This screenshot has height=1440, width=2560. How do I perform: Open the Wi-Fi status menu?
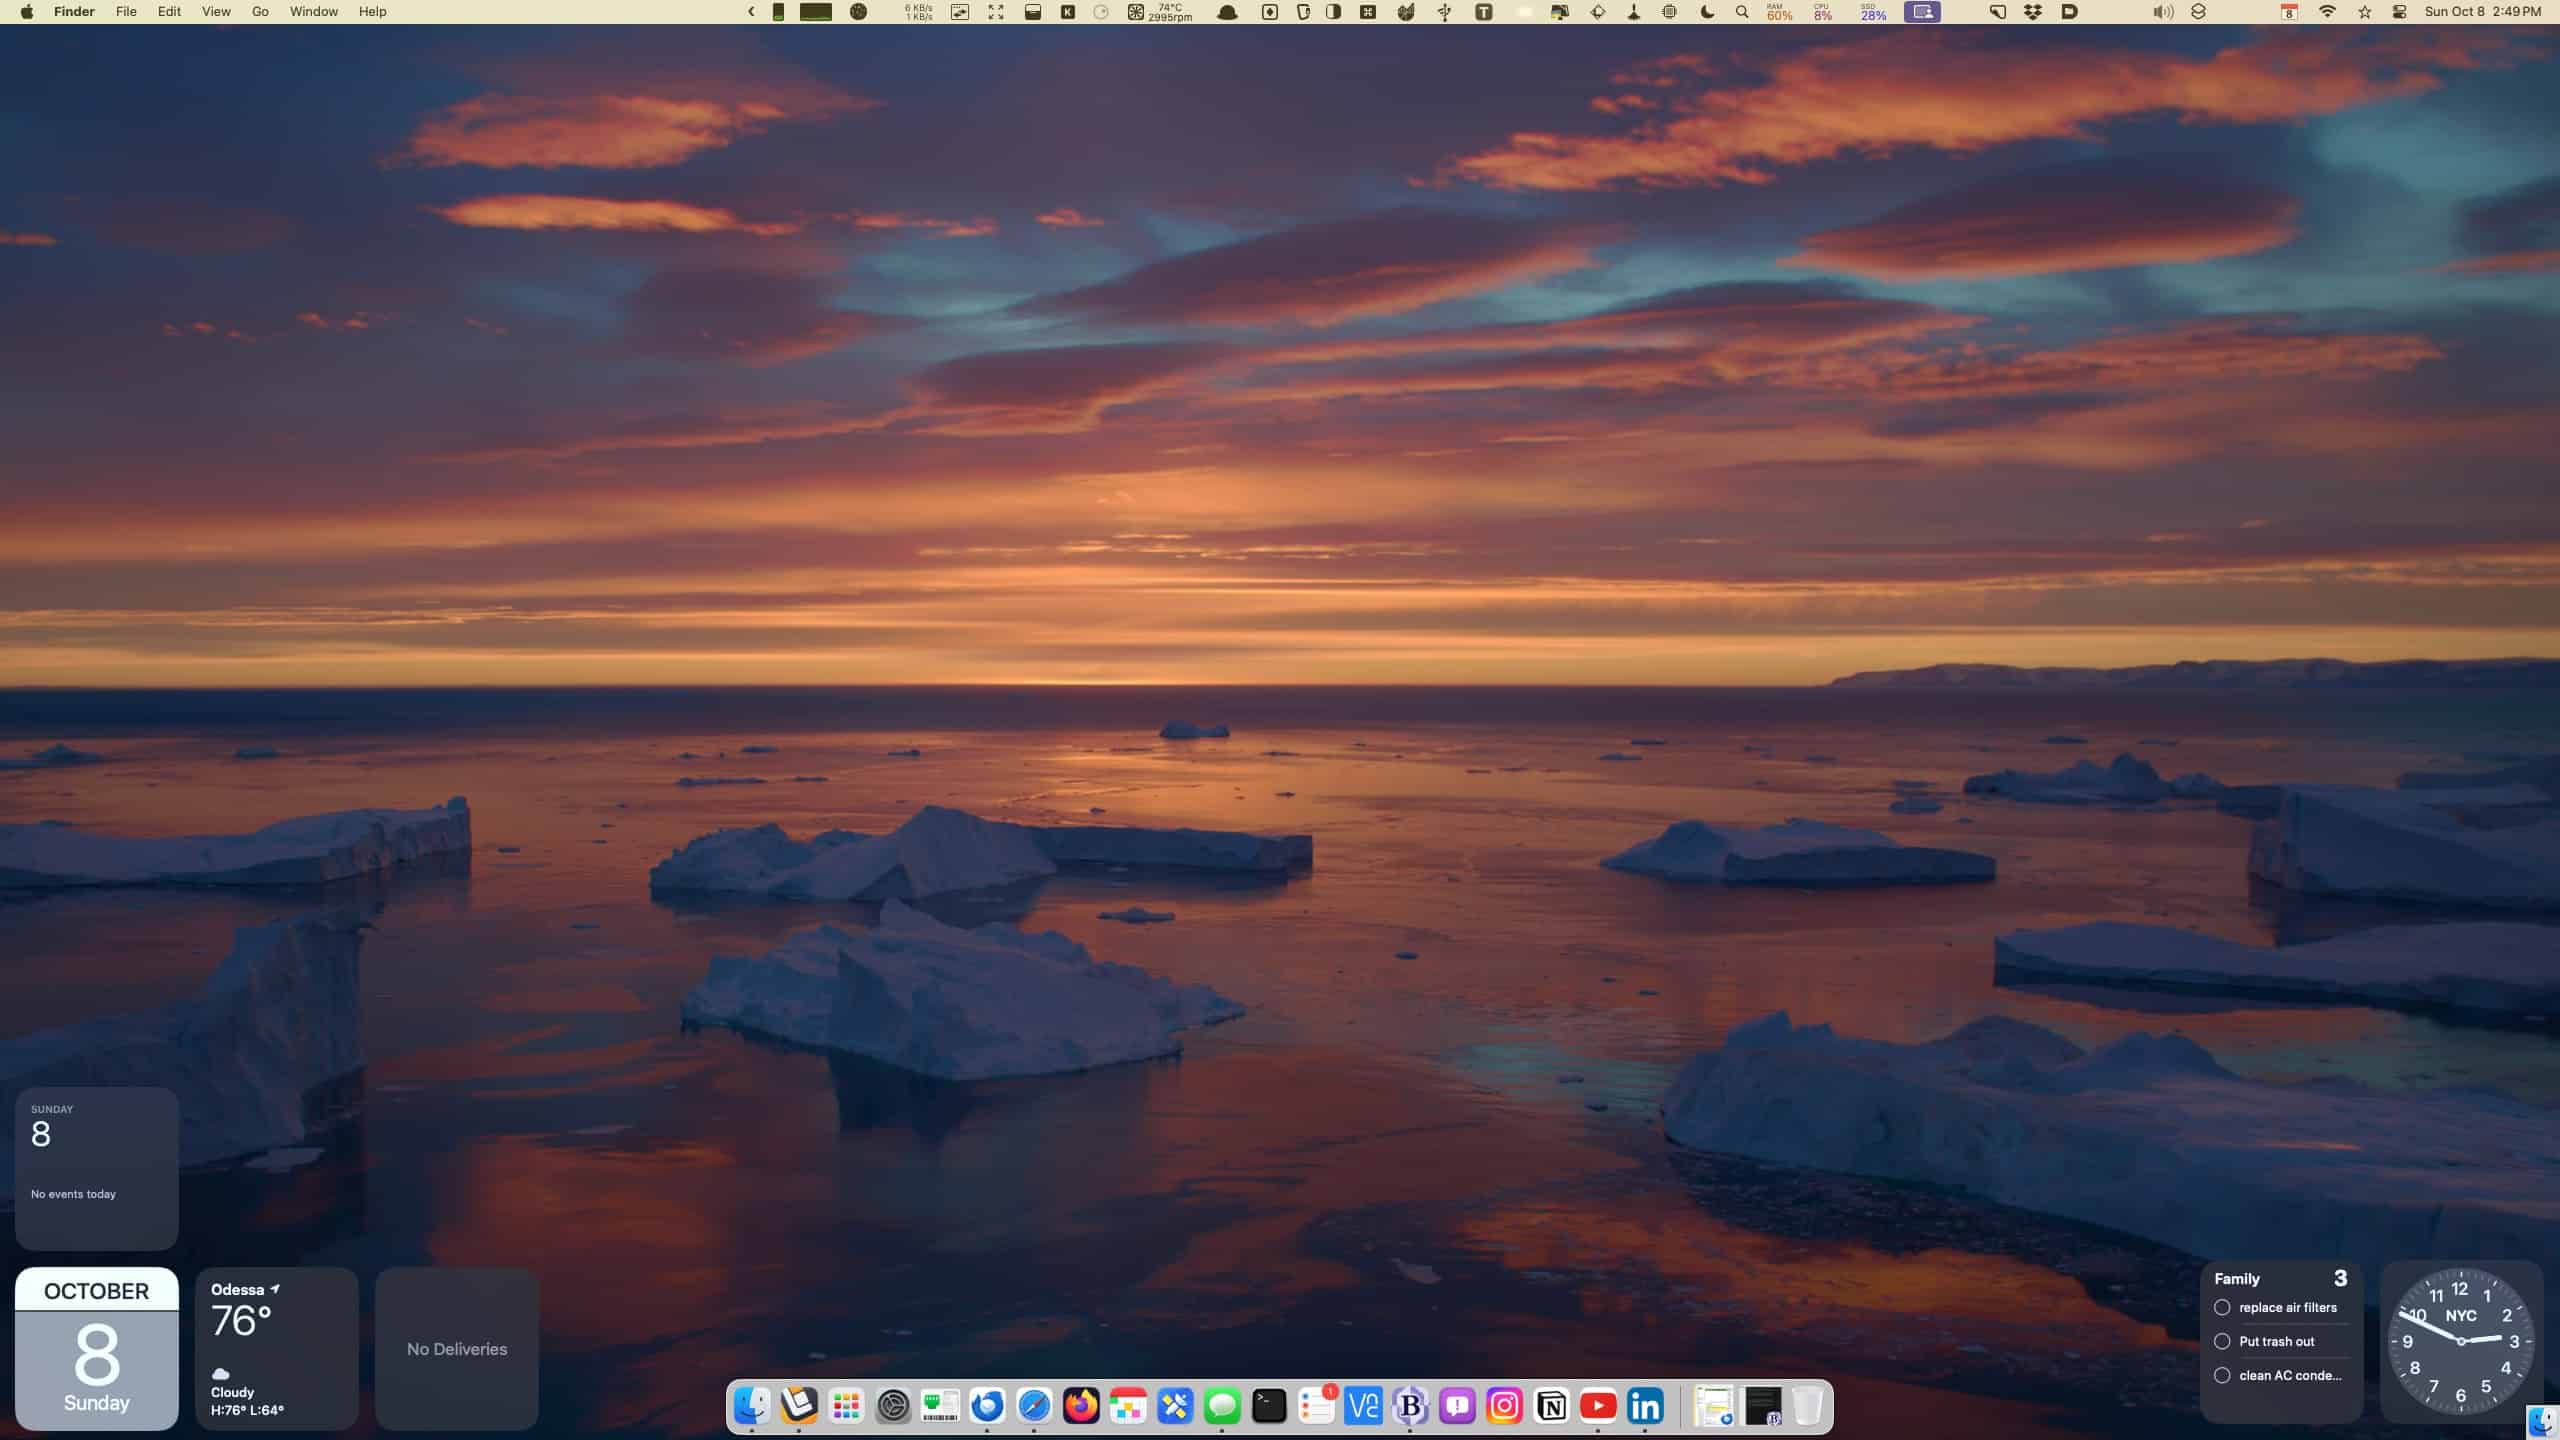coord(2327,12)
